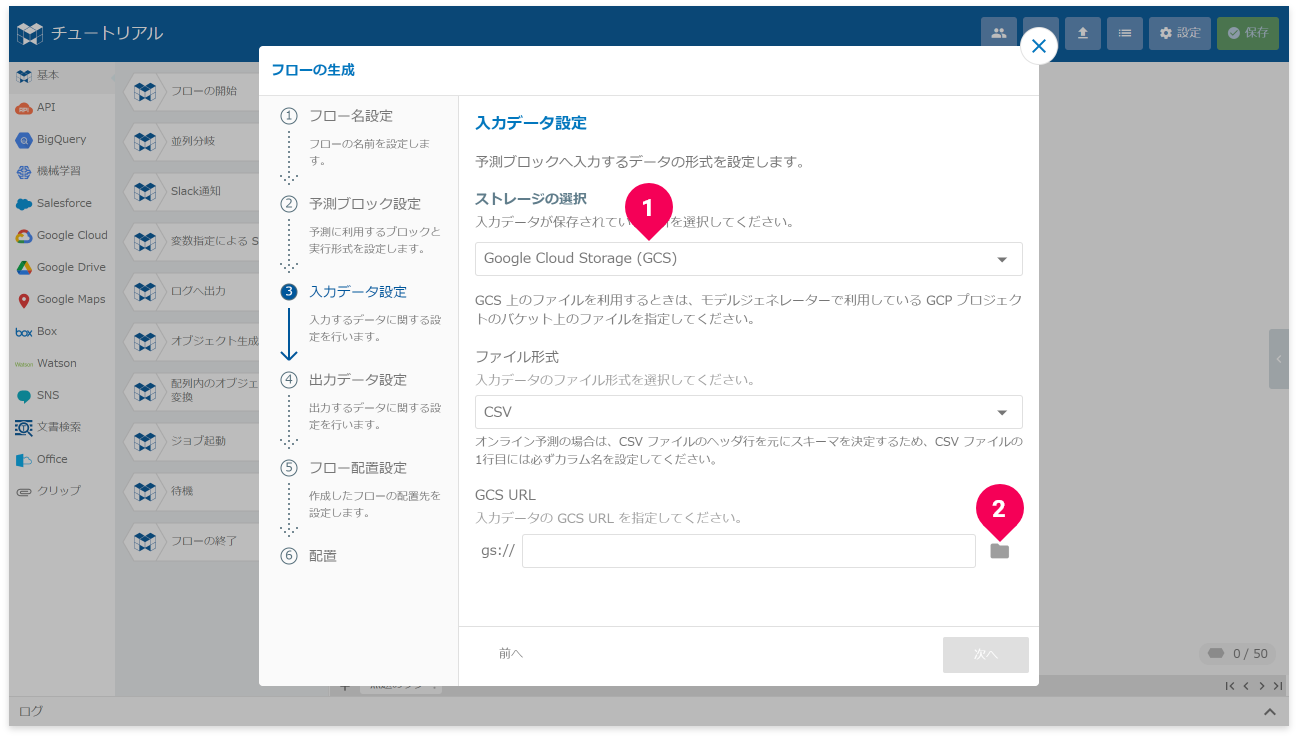Viewport: 1298px width, 738px height.
Task: Select the オブジェクト生成 block
Action: [192, 341]
